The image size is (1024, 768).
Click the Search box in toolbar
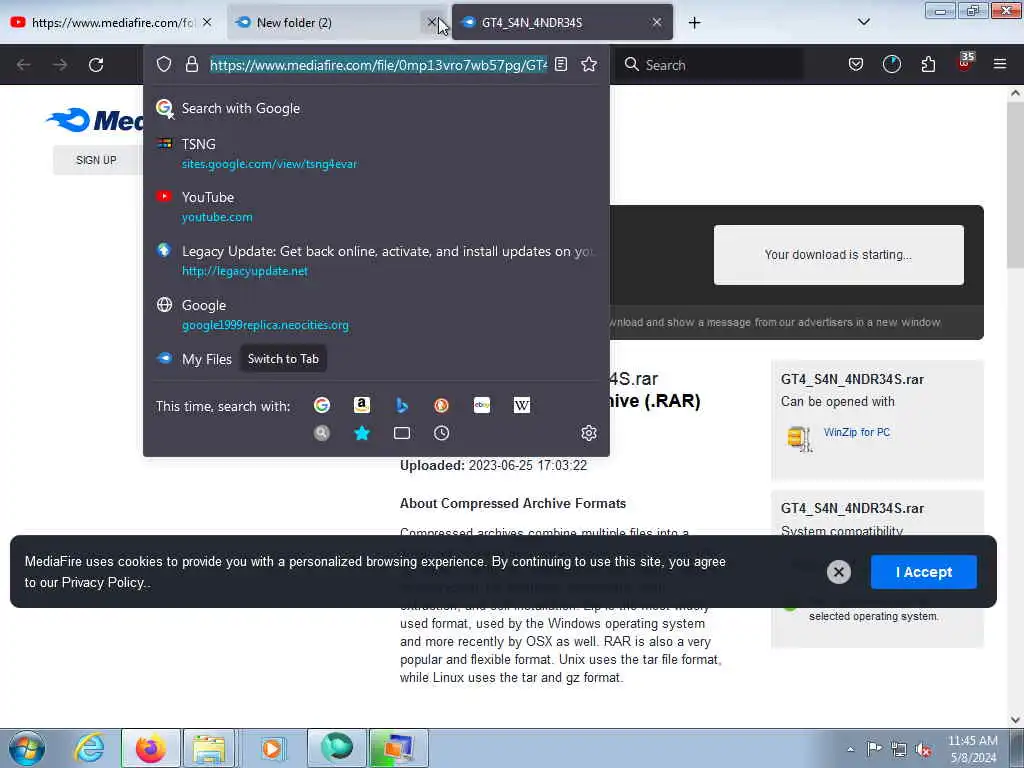712,65
